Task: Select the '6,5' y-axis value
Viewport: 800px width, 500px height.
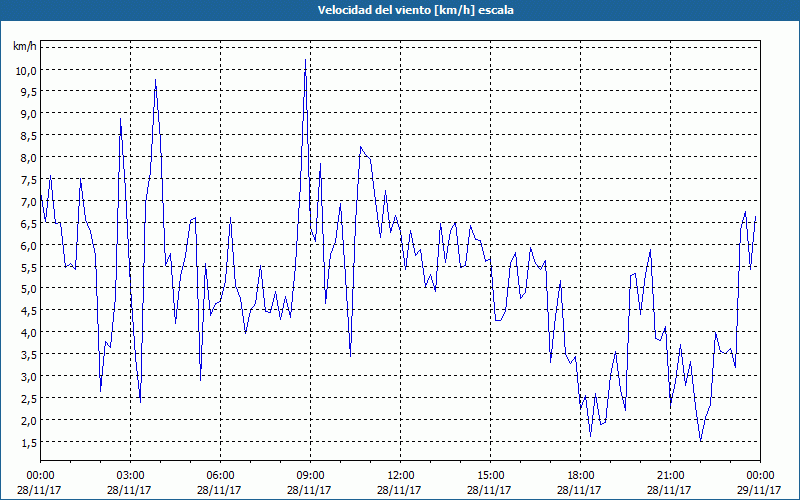Action: (x=28, y=223)
